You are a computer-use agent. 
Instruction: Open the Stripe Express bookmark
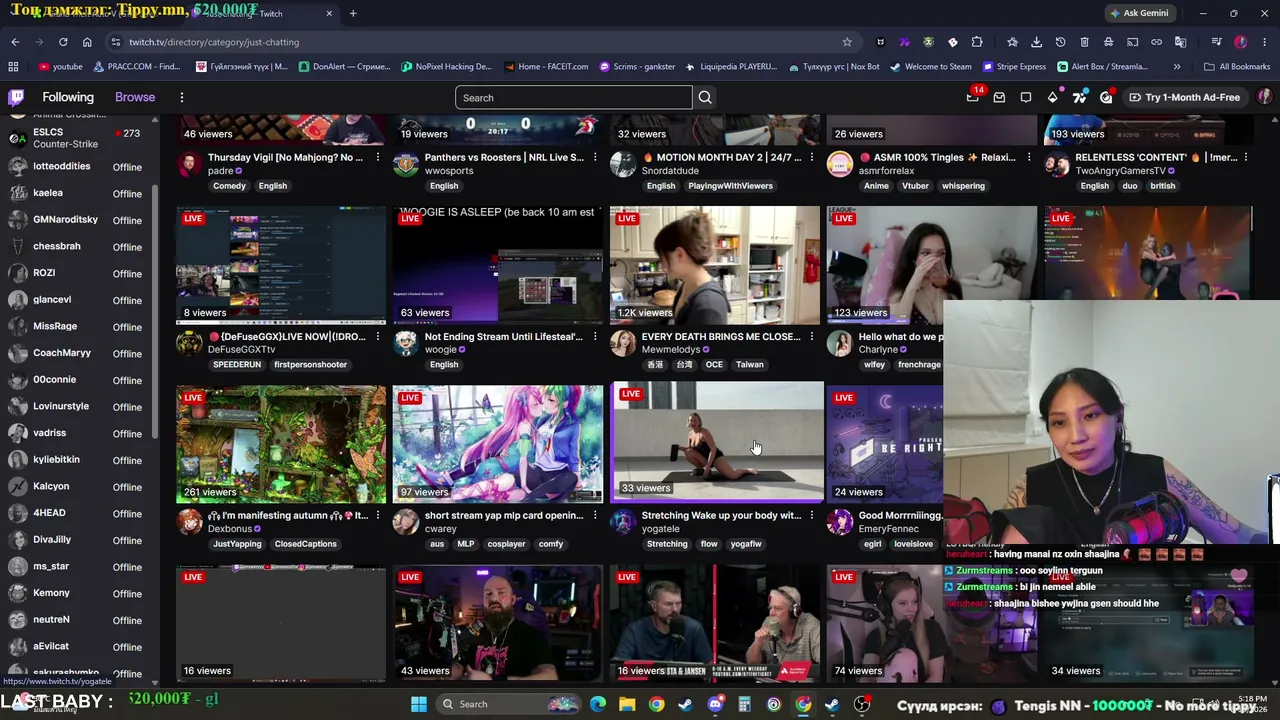[x=1014, y=67]
